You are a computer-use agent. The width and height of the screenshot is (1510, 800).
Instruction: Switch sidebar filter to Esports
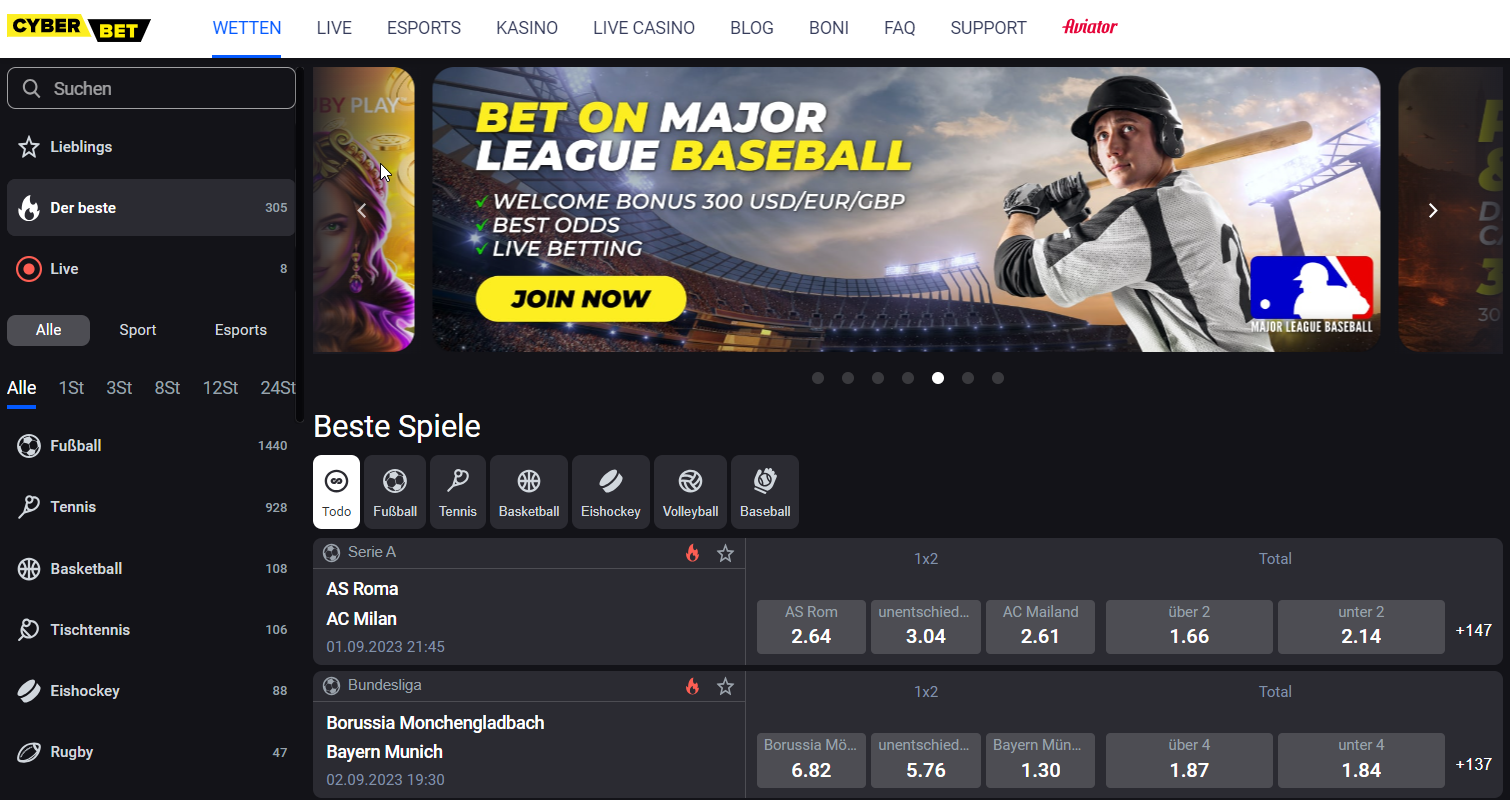pos(241,330)
